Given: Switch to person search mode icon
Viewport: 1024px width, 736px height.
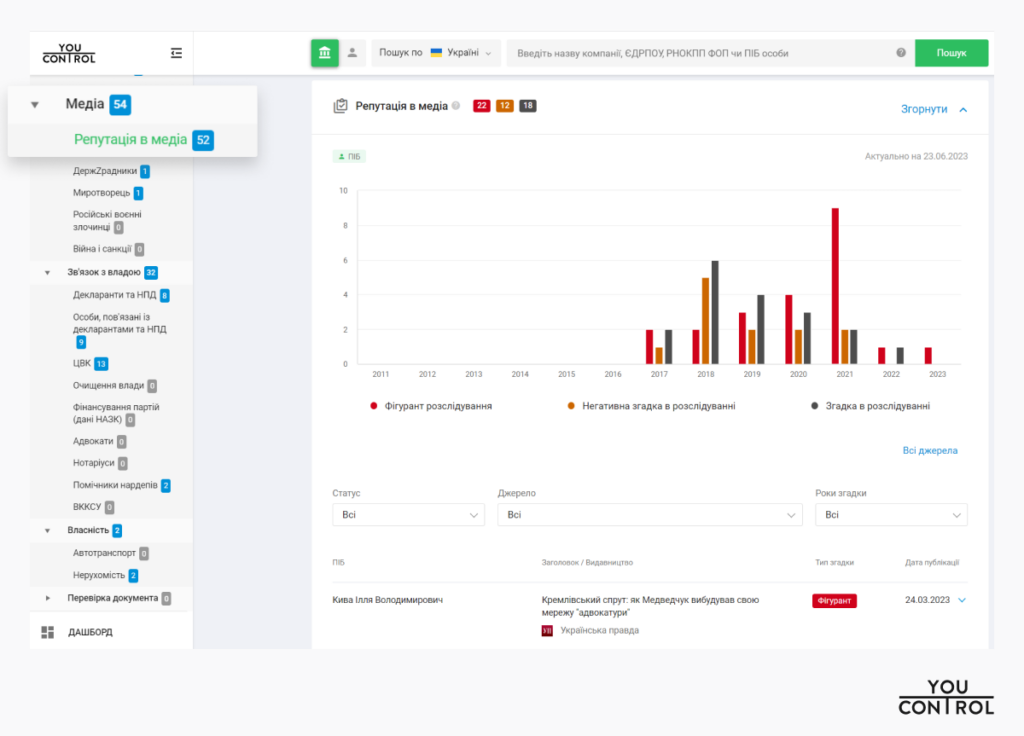Looking at the screenshot, I should click(353, 53).
